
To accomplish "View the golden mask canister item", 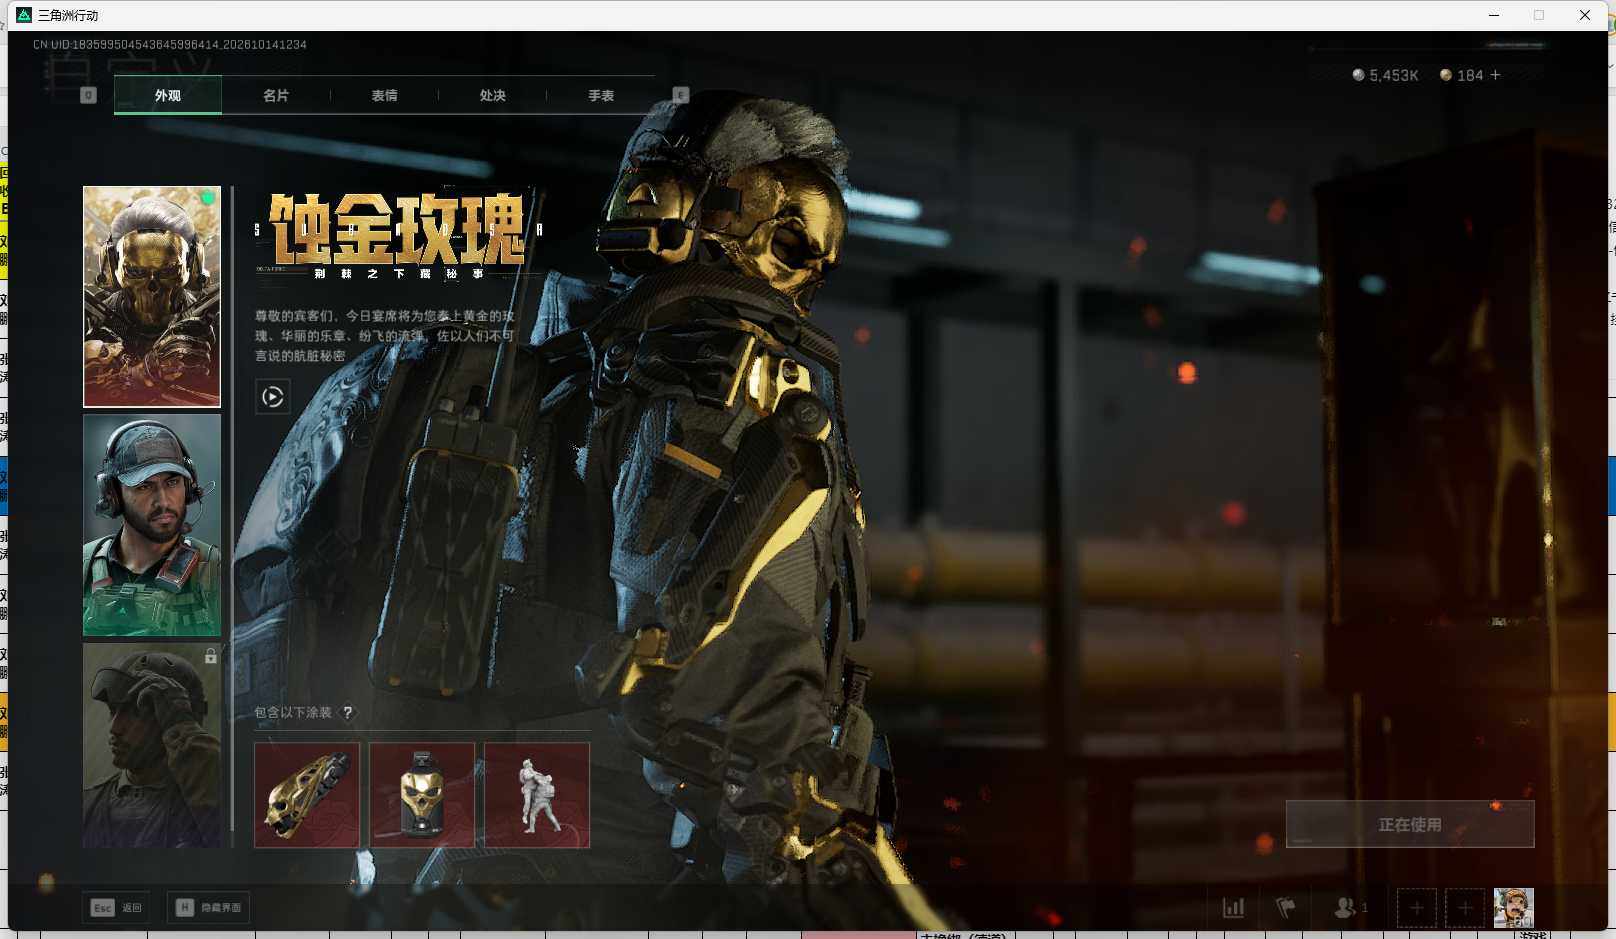I will (422, 795).
